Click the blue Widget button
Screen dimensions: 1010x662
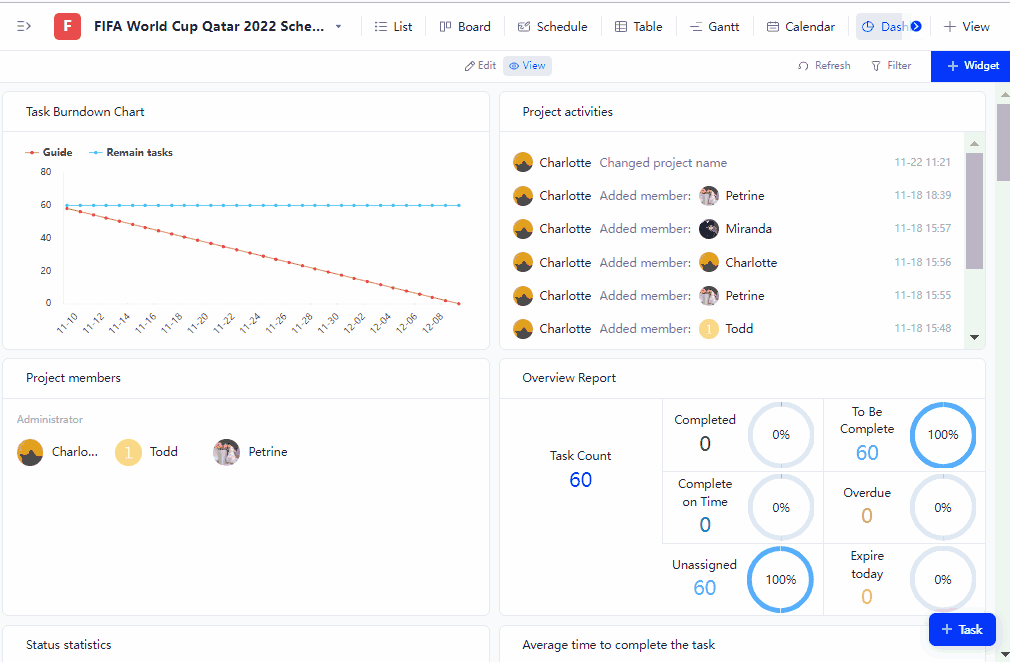(970, 66)
